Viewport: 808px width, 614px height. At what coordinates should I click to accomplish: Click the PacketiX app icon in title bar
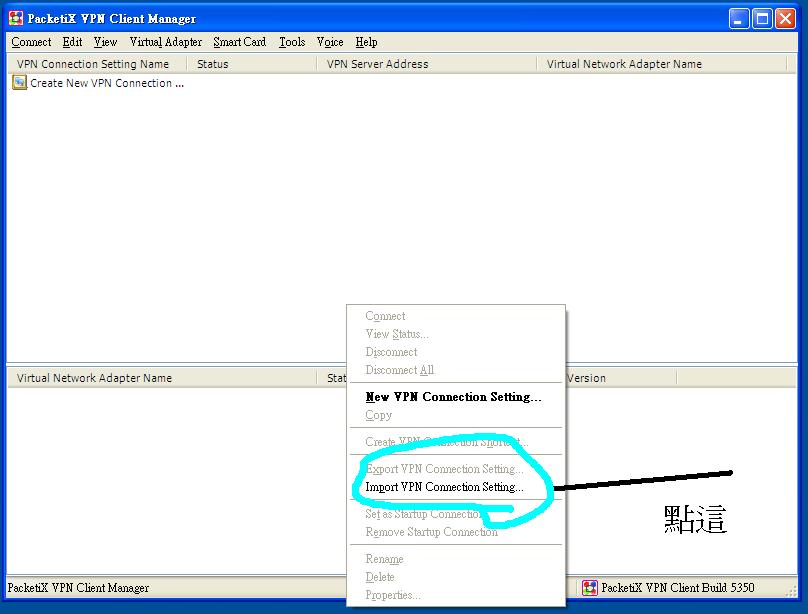coord(15,19)
